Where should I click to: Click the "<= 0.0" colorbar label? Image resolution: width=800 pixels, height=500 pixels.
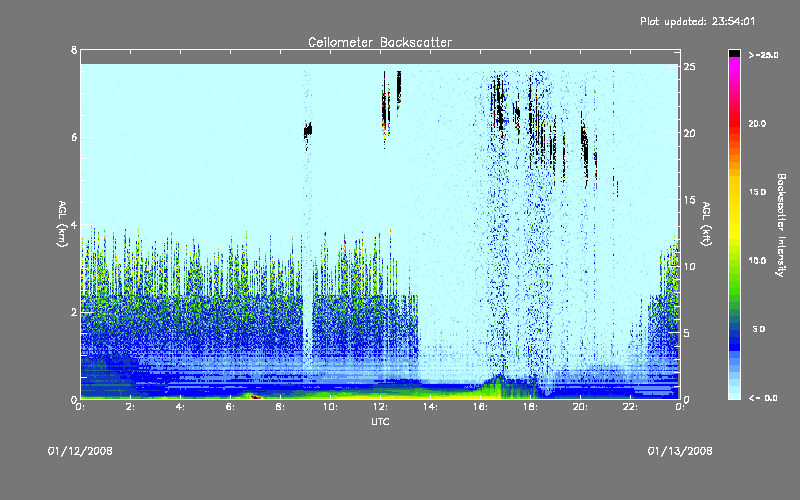[763, 398]
